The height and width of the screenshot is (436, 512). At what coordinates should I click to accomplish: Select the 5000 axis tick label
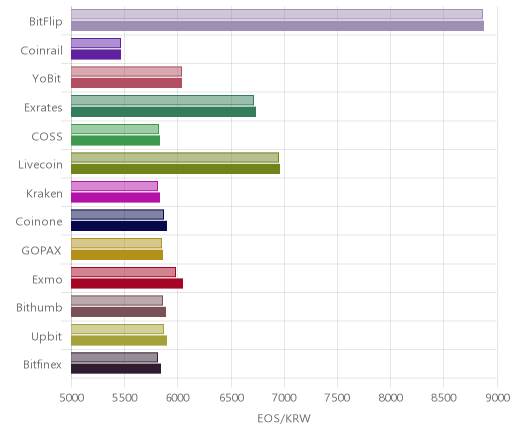point(72,398)
